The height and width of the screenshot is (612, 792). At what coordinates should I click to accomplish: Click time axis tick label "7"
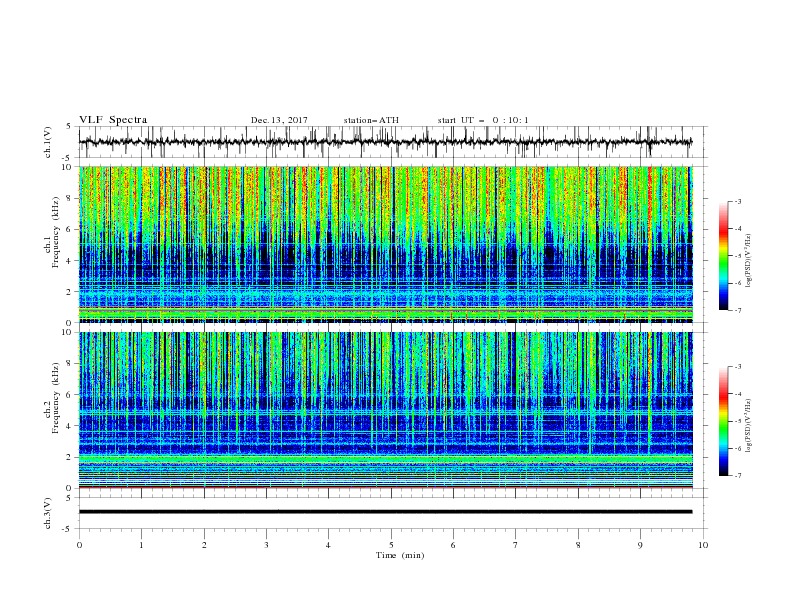516,545
